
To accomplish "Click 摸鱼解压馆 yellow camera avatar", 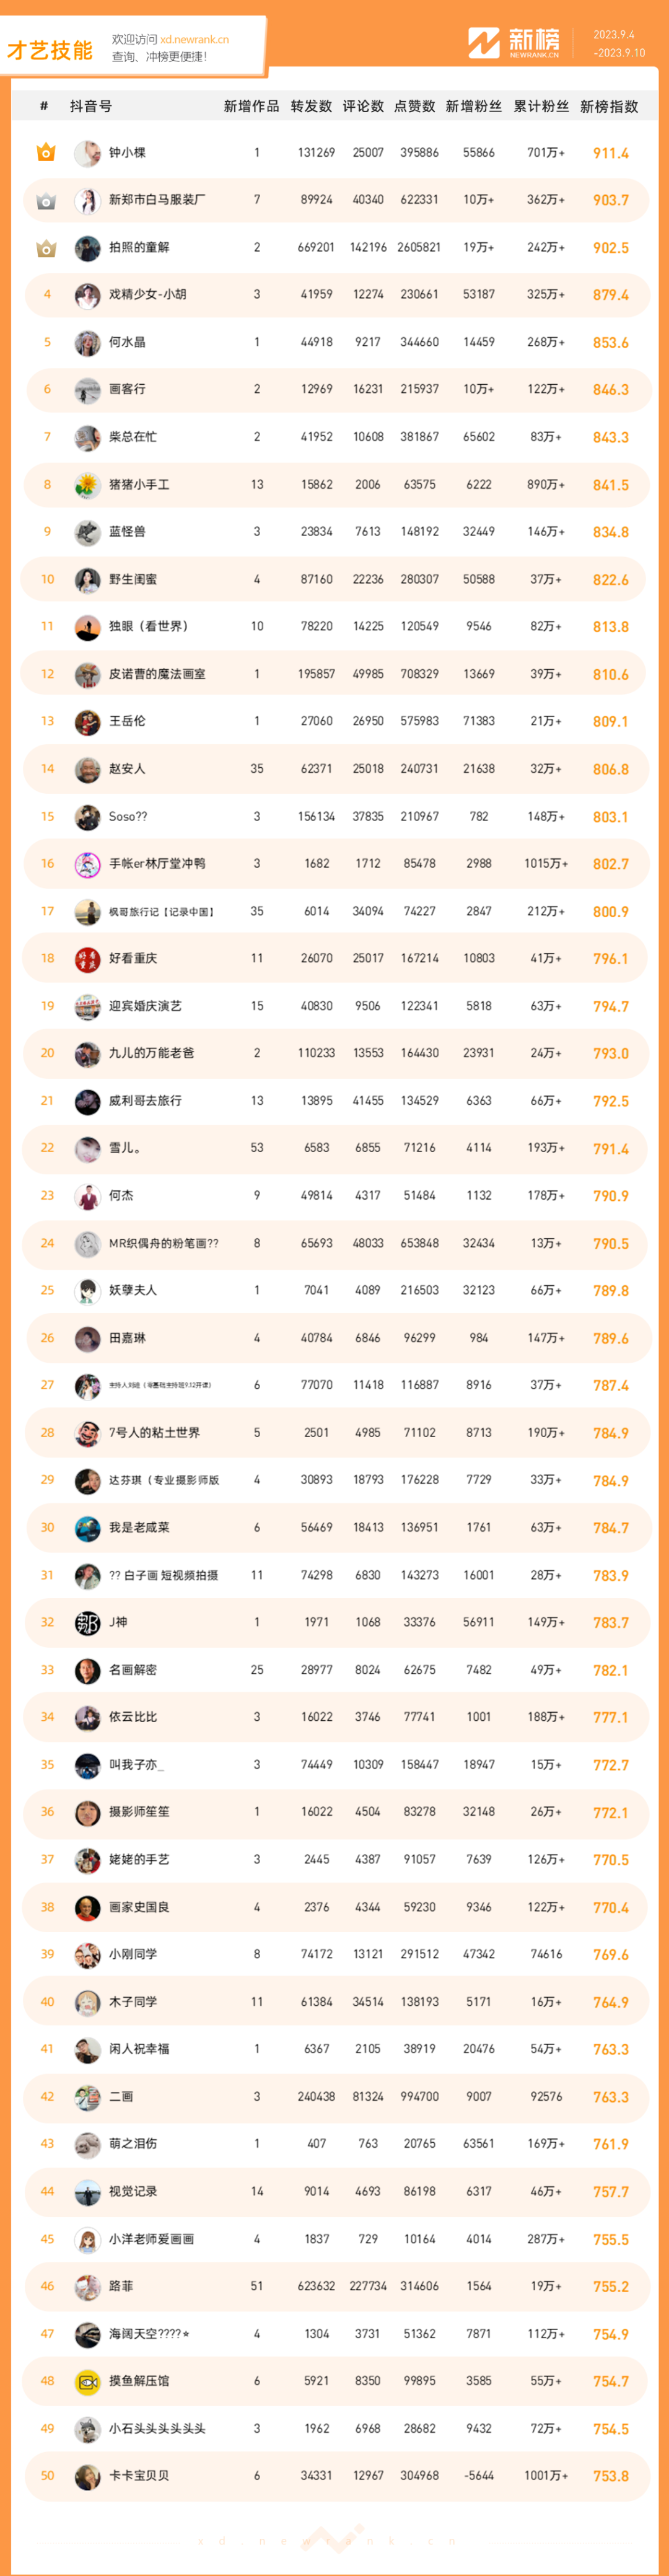I will pyautogui.click(x=88, y=2382).
